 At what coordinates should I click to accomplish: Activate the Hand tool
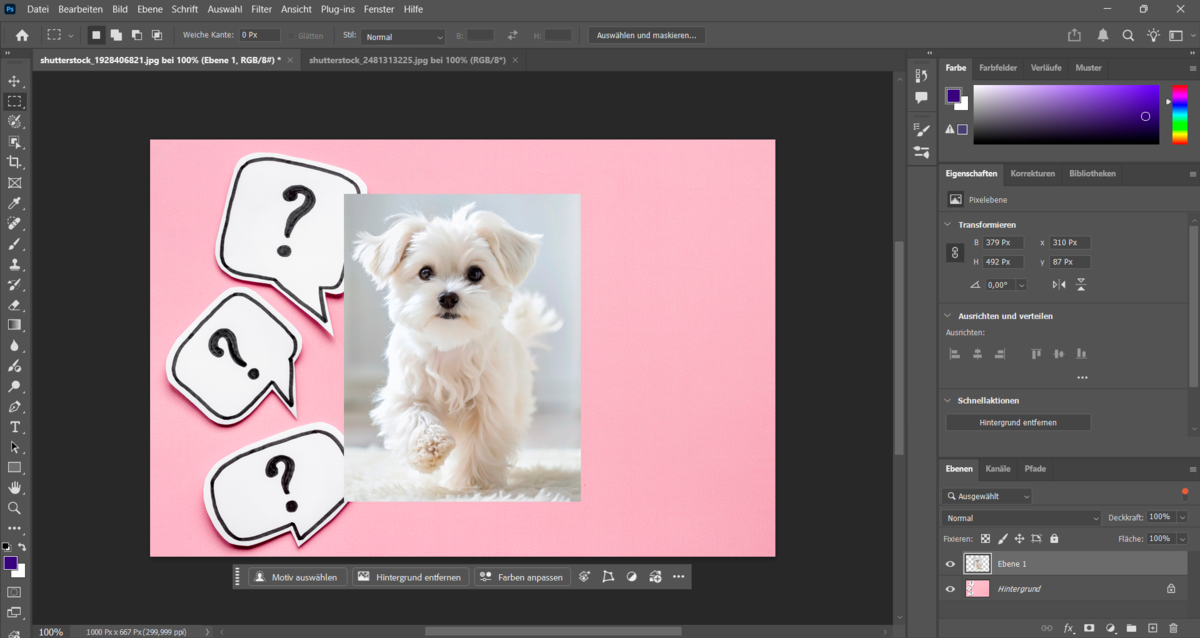pyautogui.click(x=14, y=488)
